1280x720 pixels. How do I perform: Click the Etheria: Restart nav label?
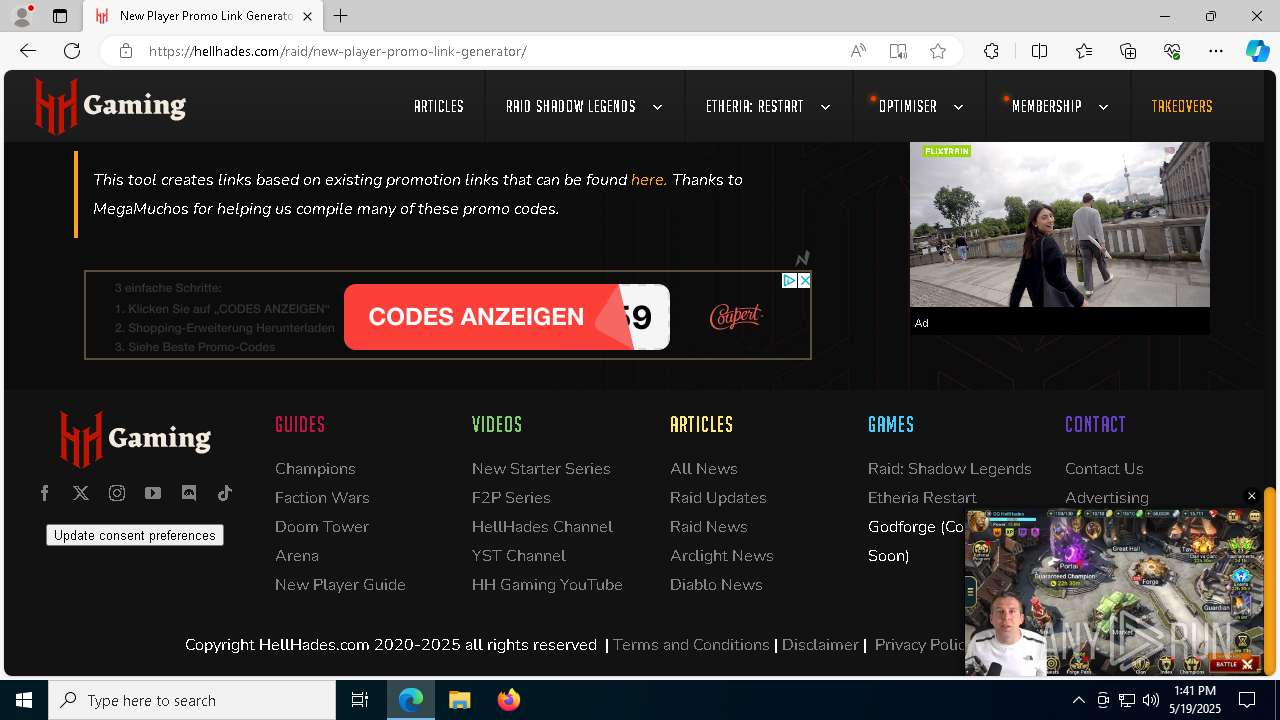click(755, 106)
